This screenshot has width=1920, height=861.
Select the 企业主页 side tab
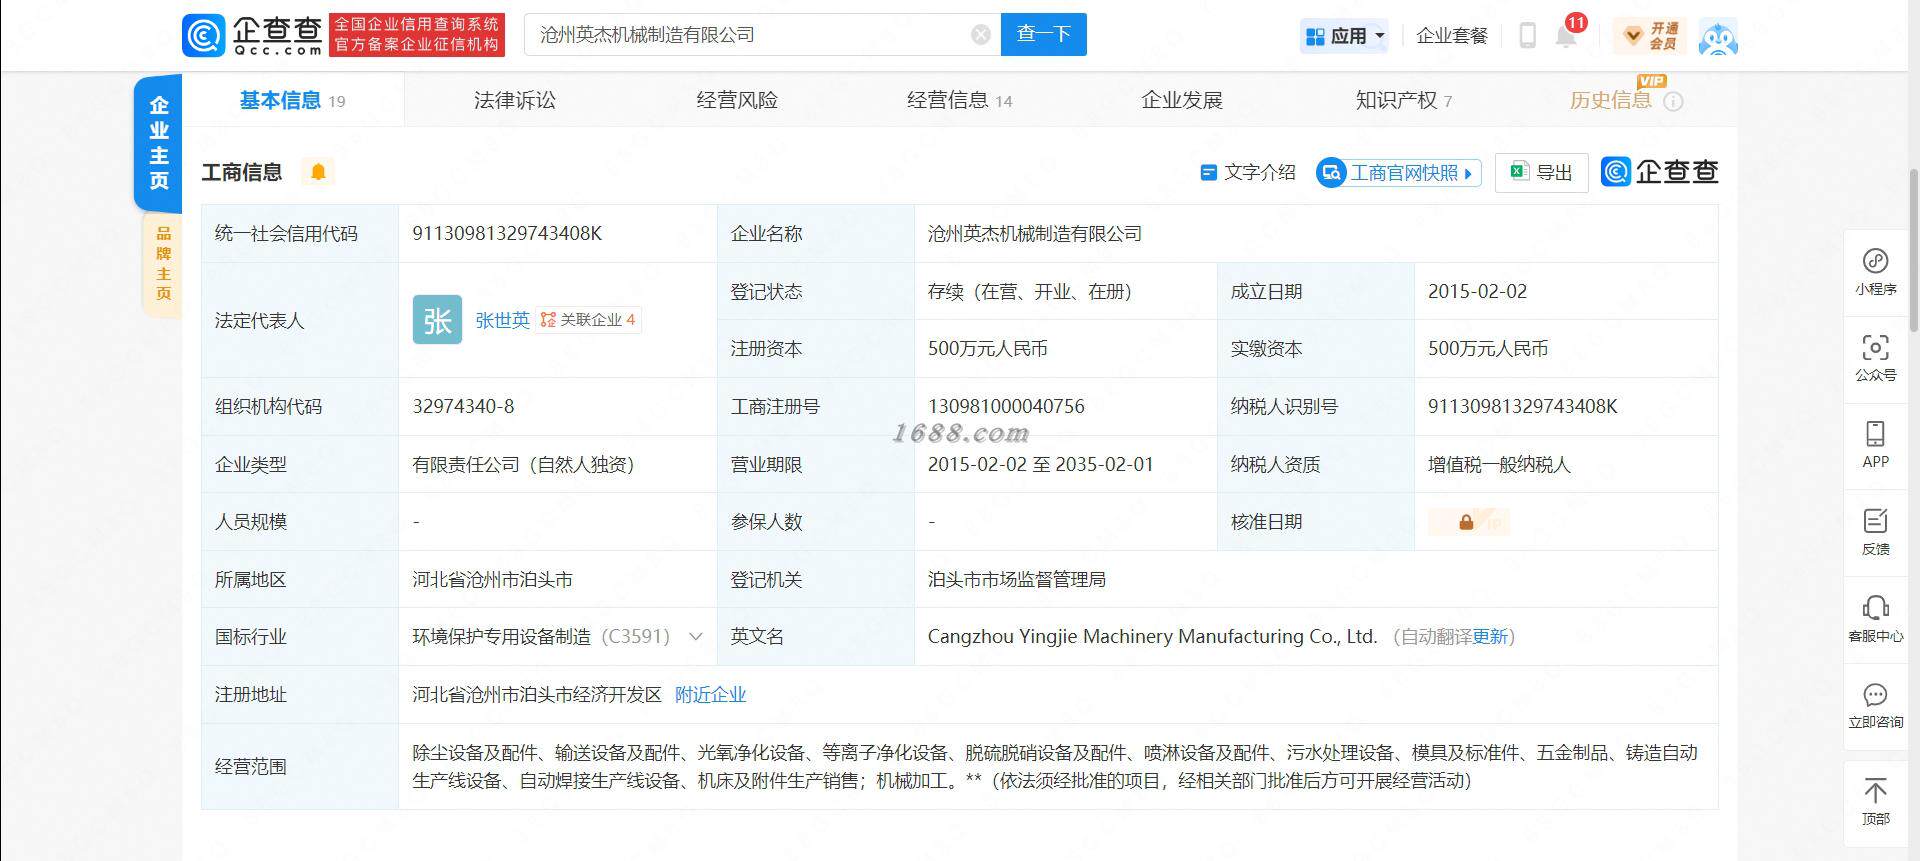158,143
